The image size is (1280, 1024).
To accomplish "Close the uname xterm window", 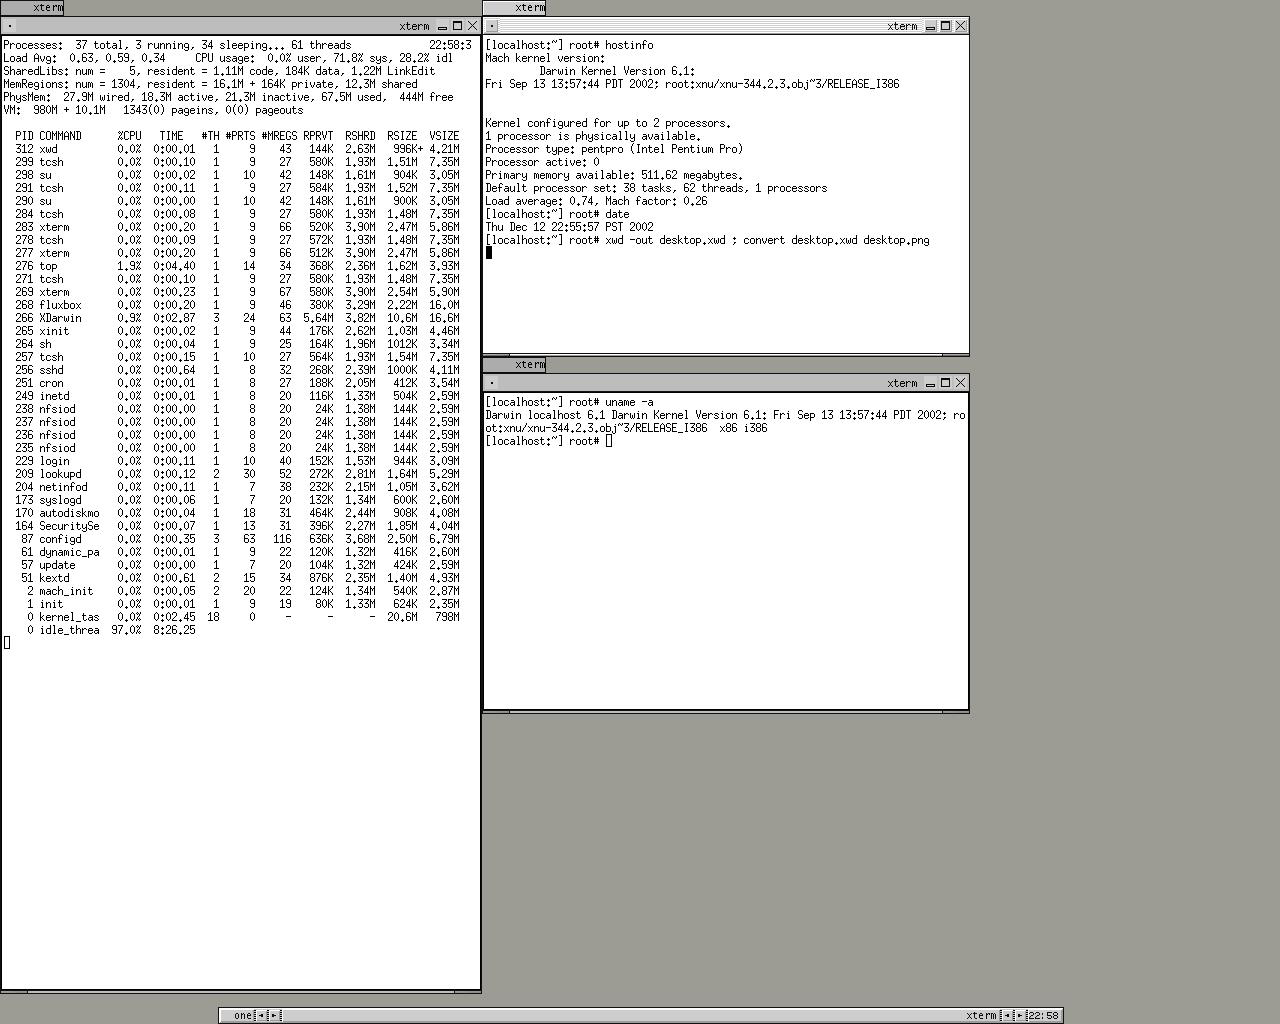I will coord(961,383).
